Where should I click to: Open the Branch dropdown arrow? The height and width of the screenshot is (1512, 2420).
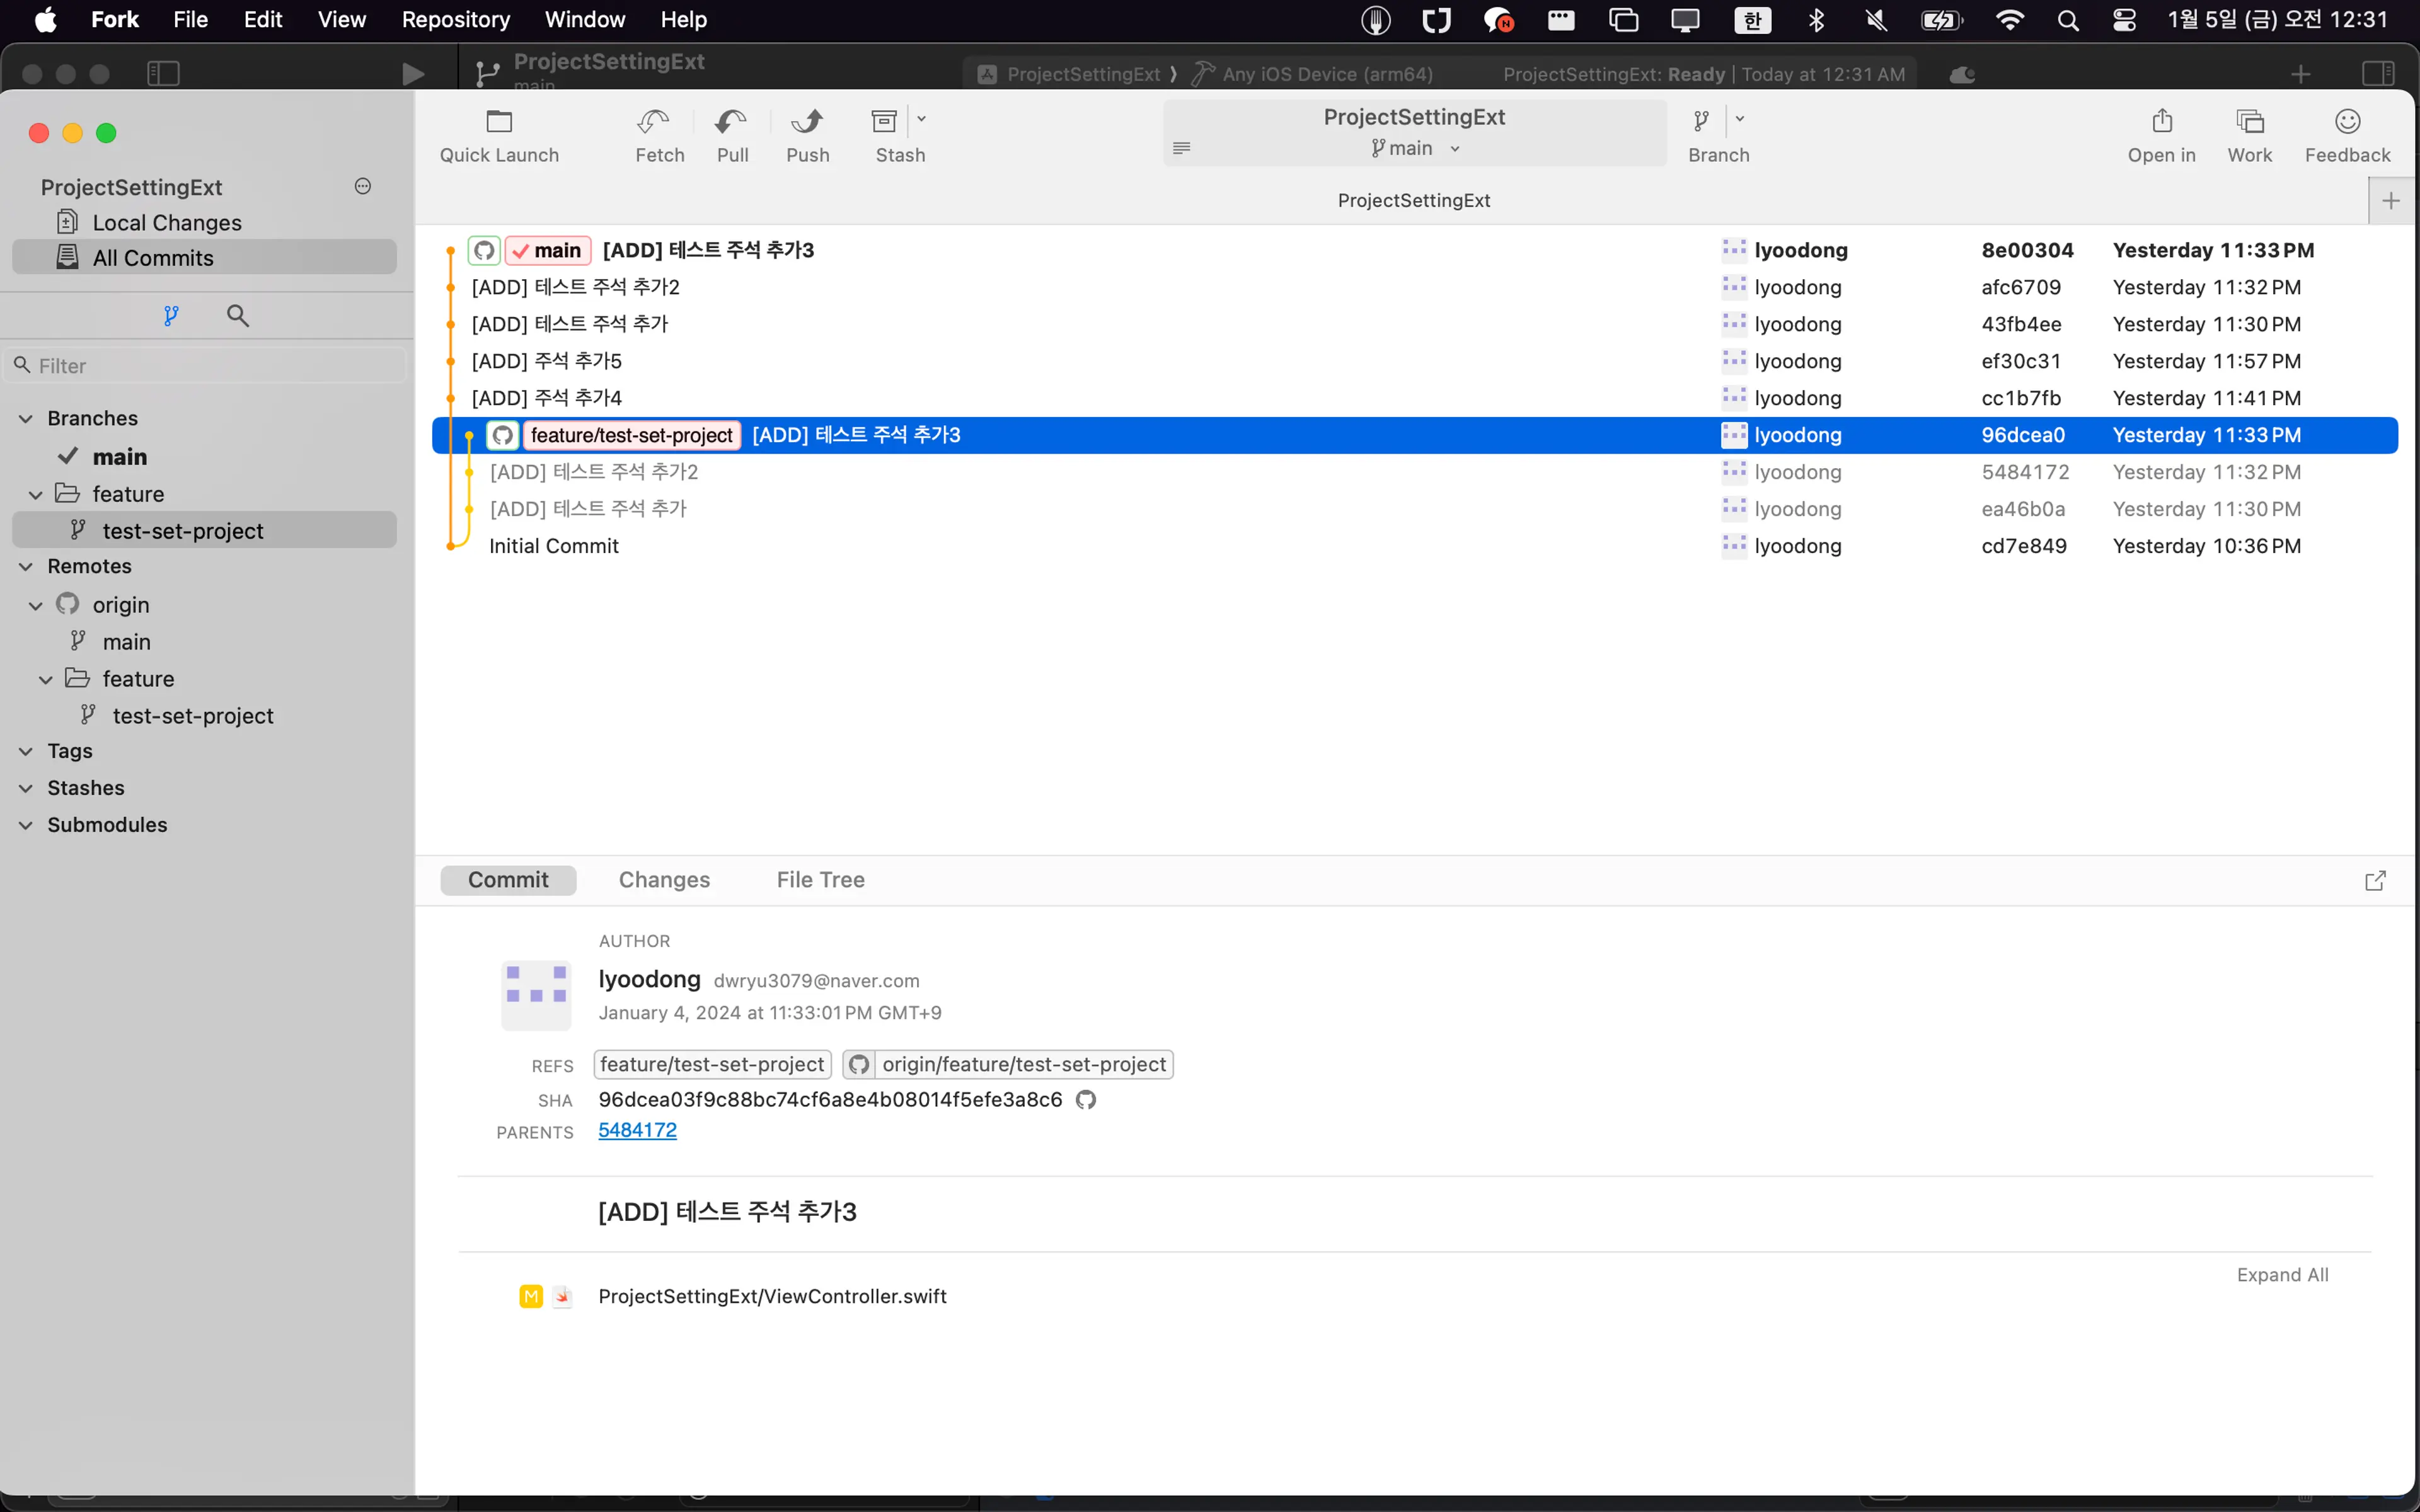(x=1740, y=119)
